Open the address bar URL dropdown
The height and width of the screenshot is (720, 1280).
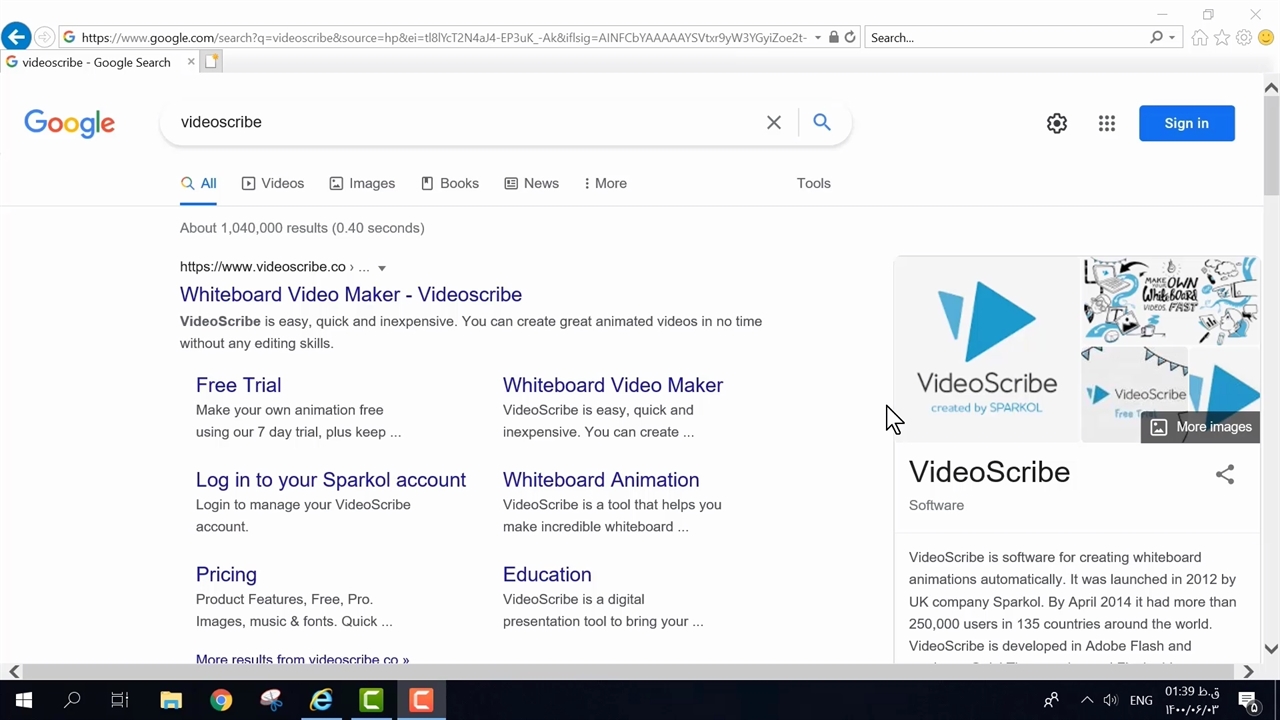point(818,38)
